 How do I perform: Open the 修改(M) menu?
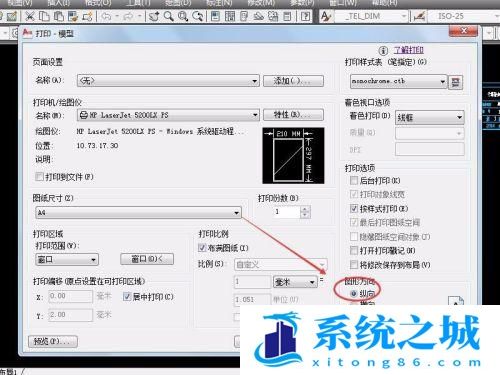(x=261, y=3)
